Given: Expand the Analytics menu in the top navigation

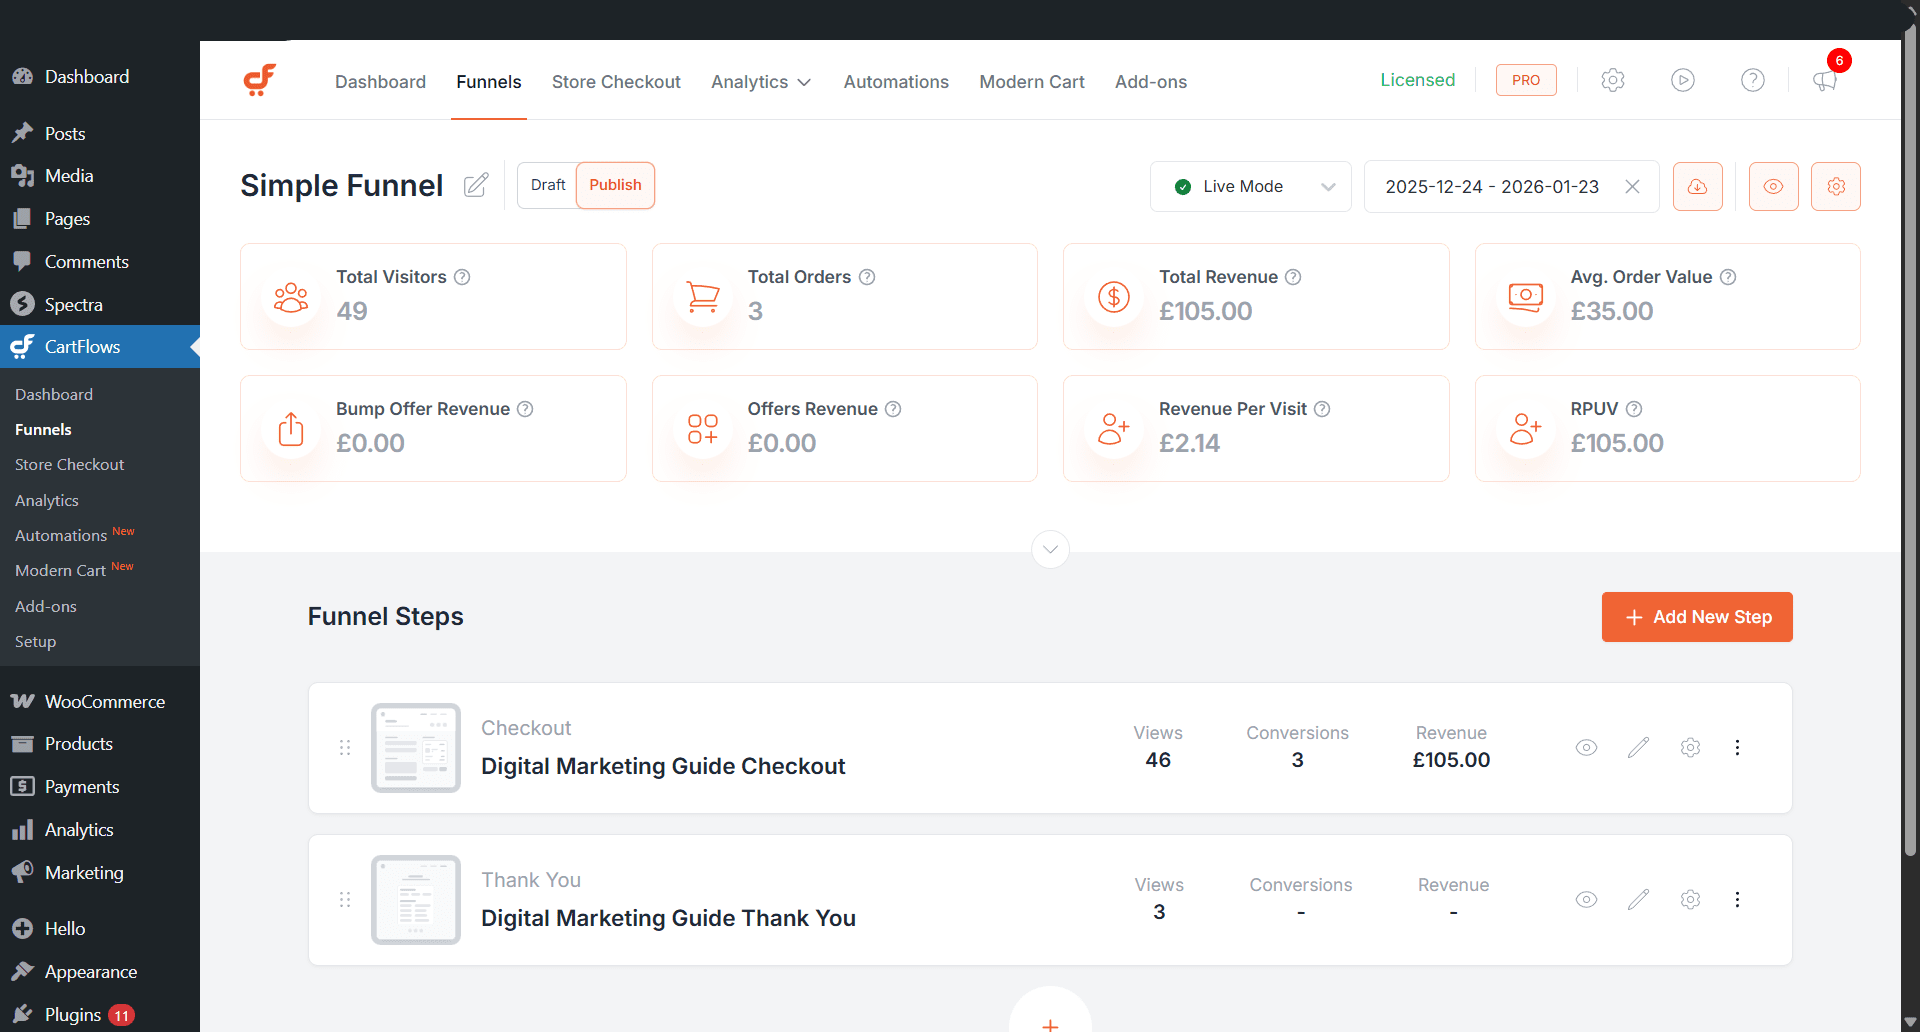Looking at the screenshot, I should [760, 82].
